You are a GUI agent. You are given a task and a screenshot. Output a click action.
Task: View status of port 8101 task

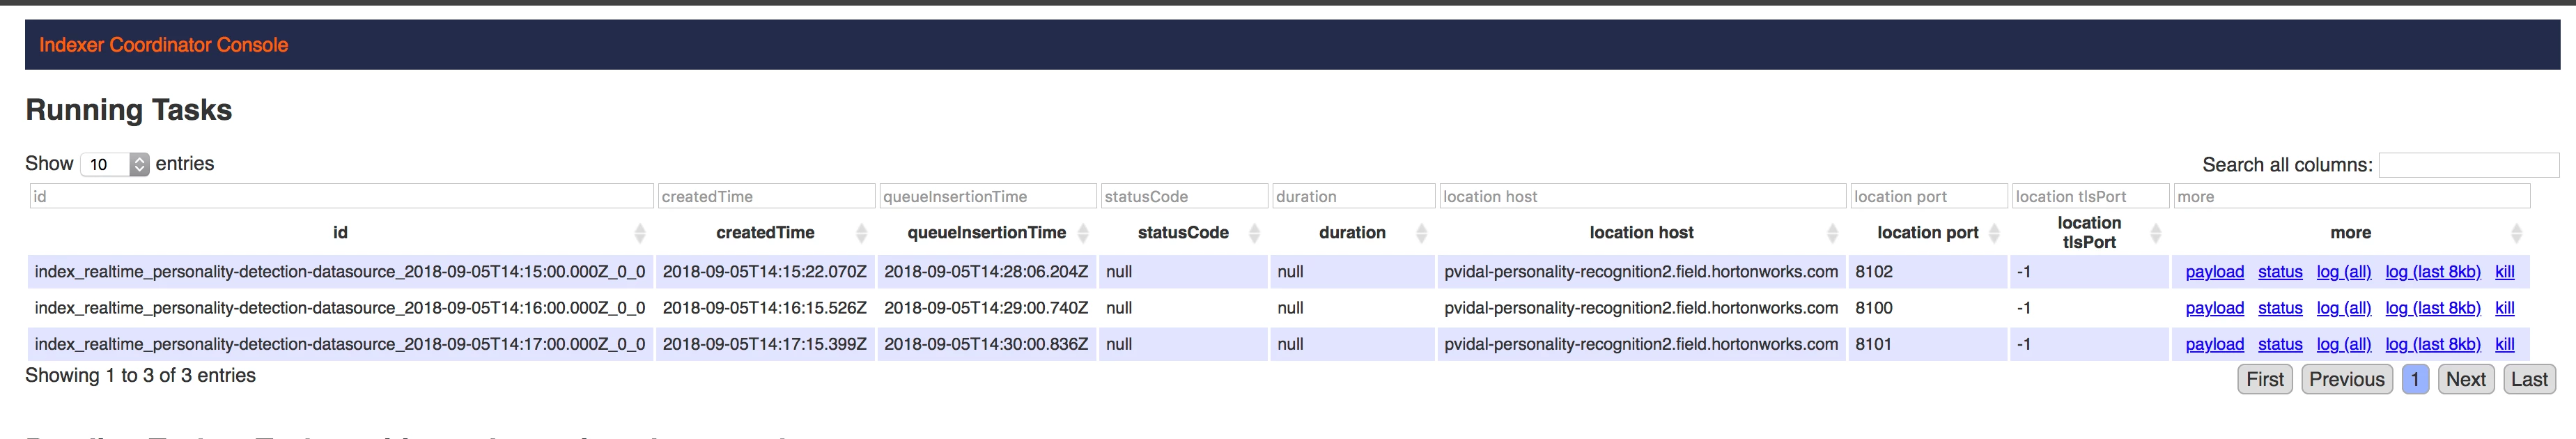click(x=2280, y=344)
